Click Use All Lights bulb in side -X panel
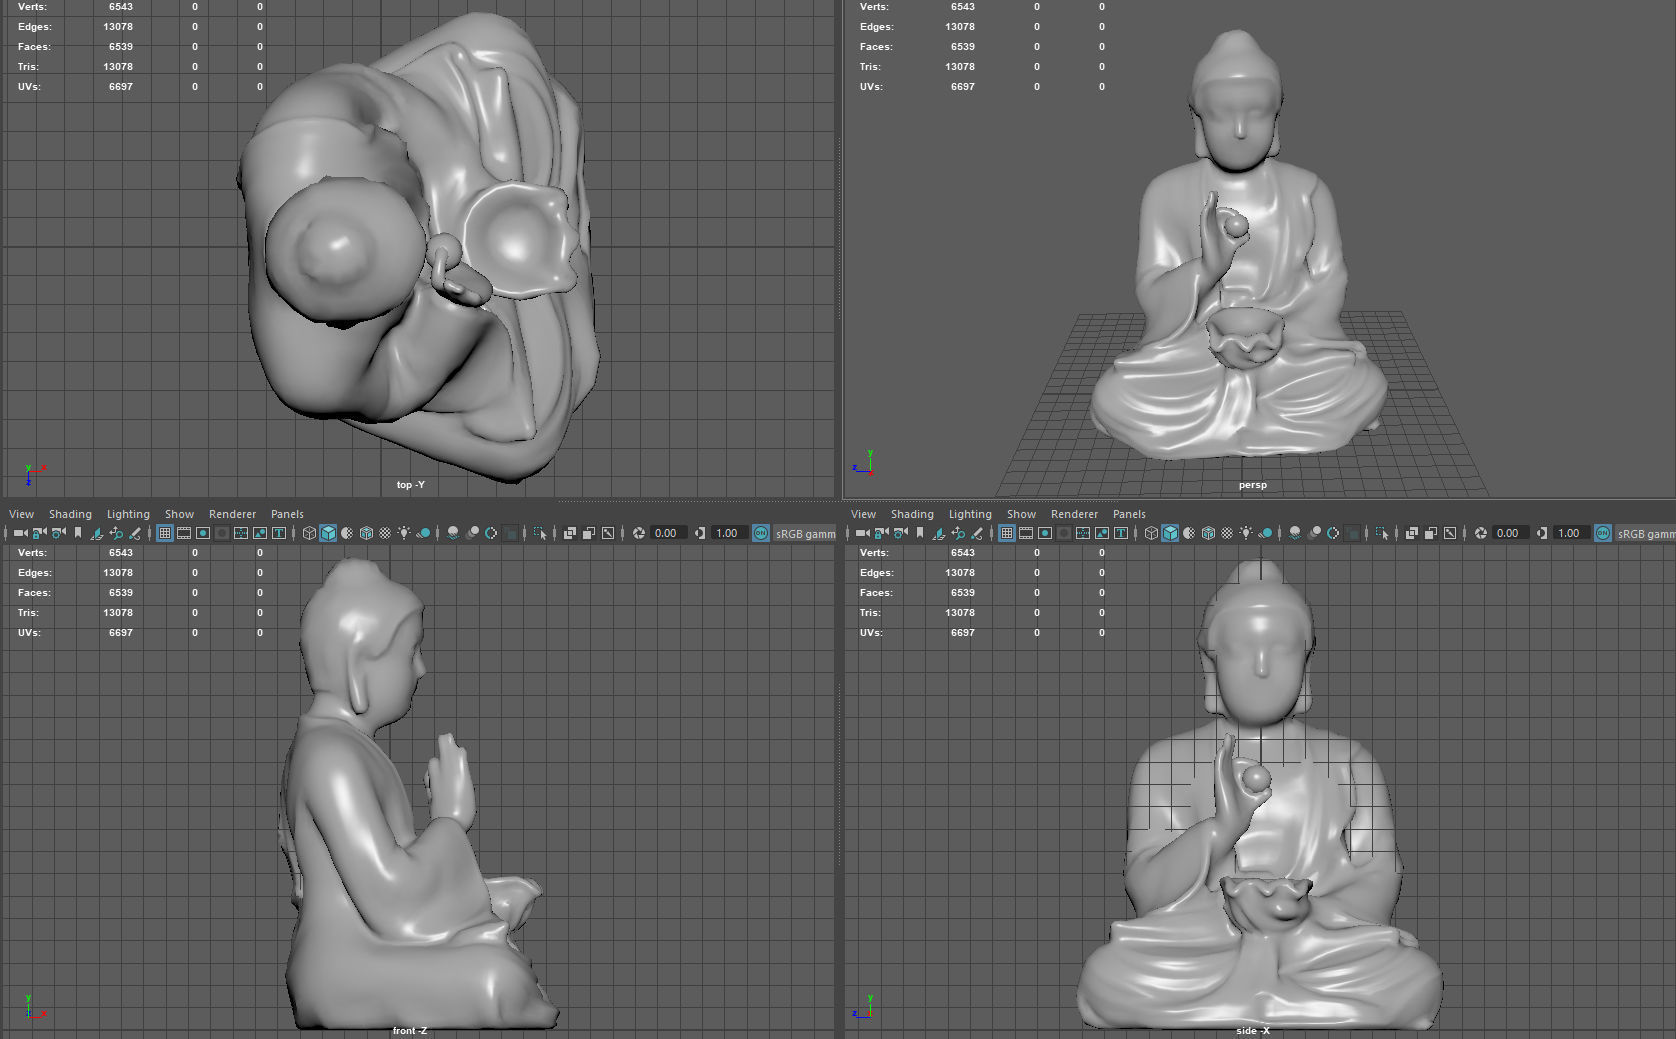The image size is (1676, 1039). click(1246, 533)
